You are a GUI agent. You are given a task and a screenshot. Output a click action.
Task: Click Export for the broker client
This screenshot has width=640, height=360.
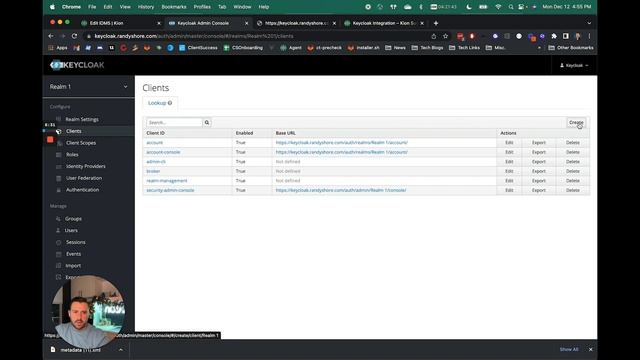coord(539,171)
